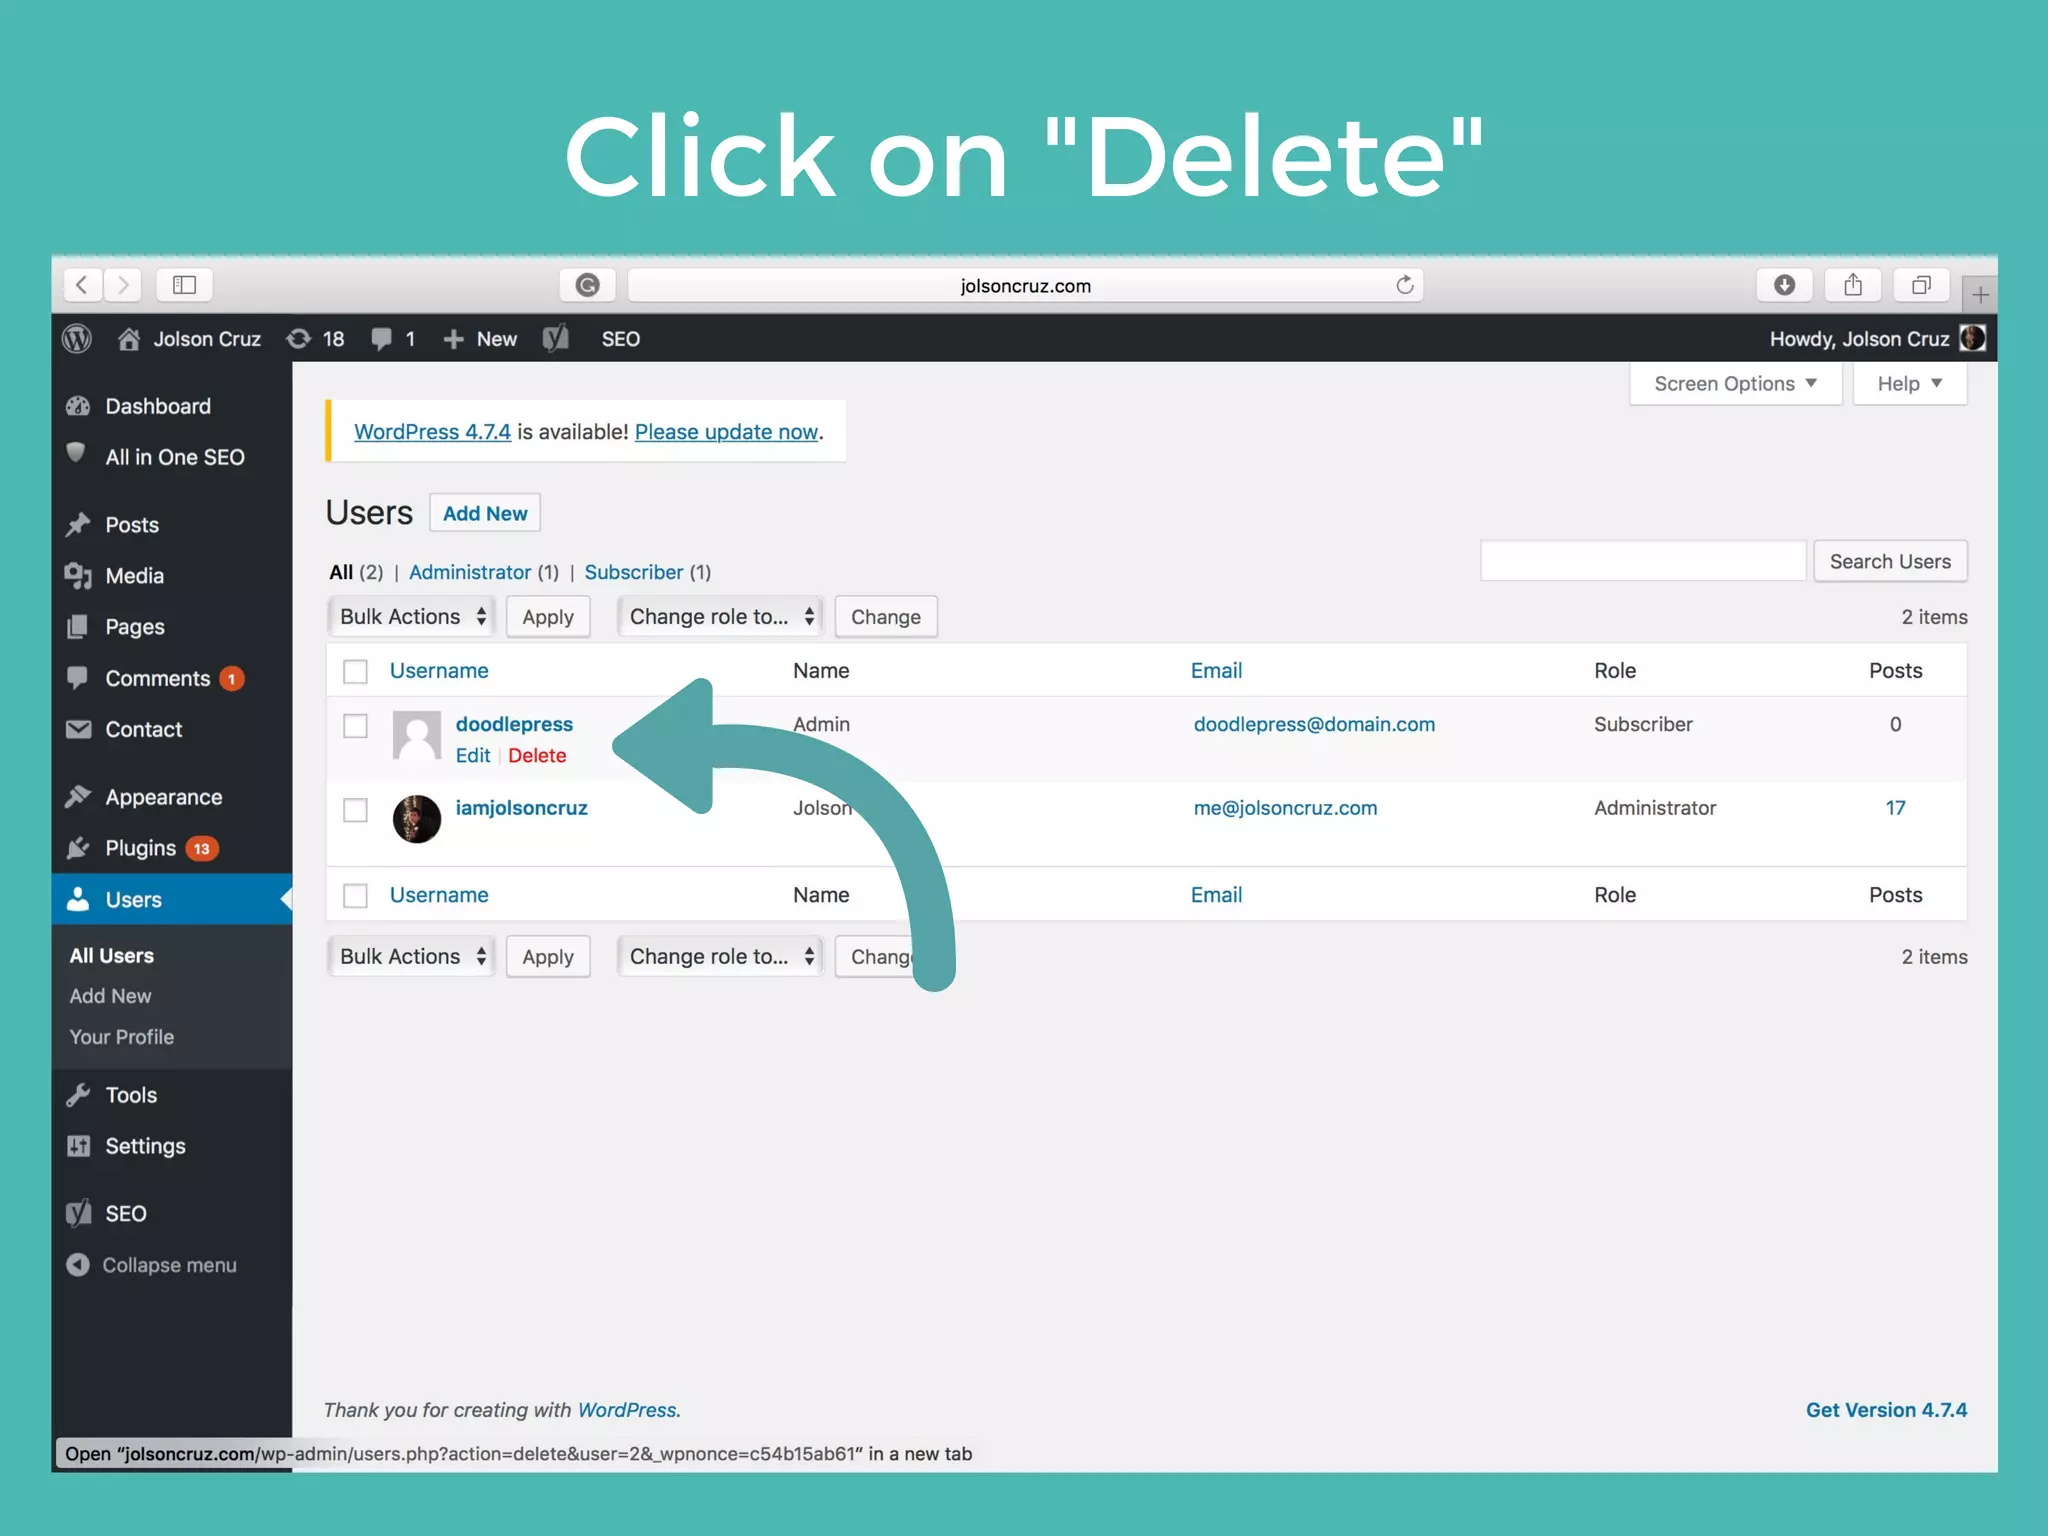The image size is (2048, 1536).
Task: Click the jolsoncruz.com address bar
Action: (x=1025, y=286)
